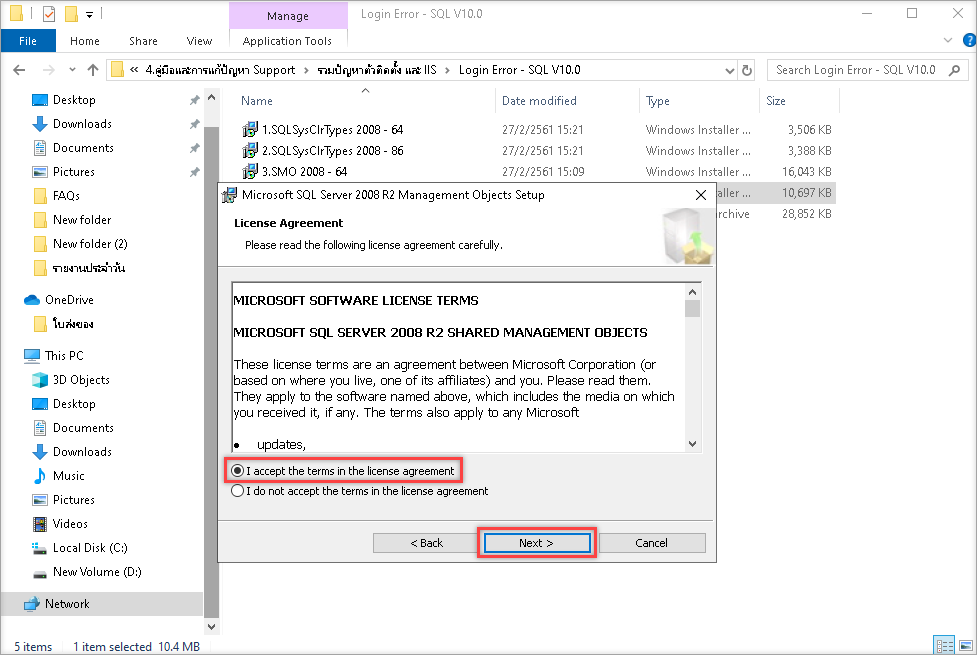Open the View ribbon tab
The image size is (977, 655).
coord(199,41)
